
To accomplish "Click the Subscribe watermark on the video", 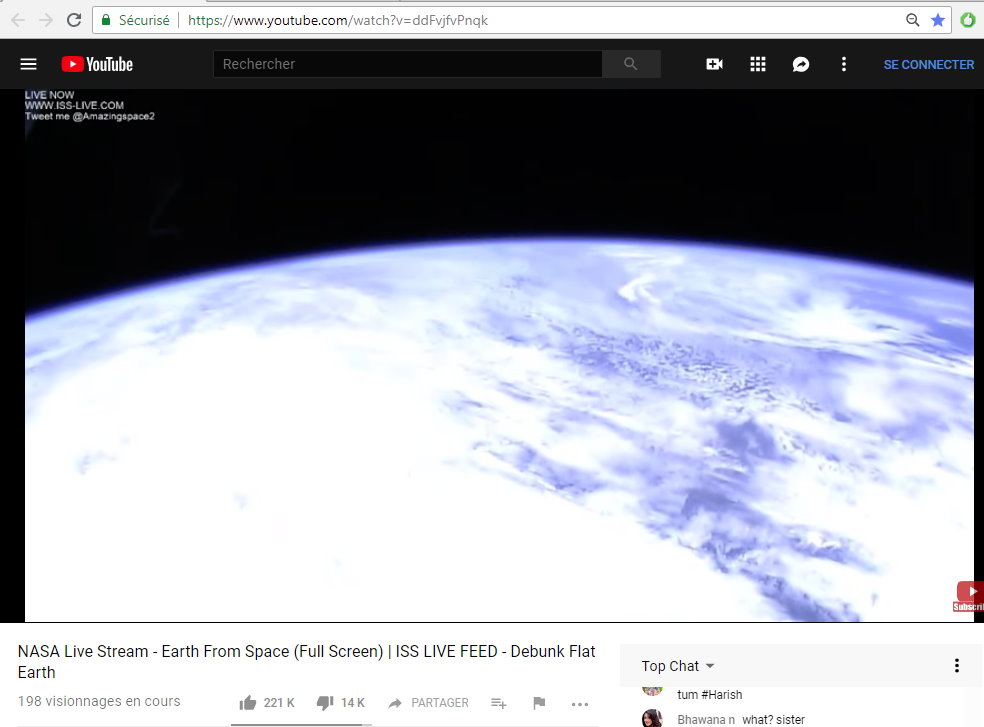I will point(970,596).
